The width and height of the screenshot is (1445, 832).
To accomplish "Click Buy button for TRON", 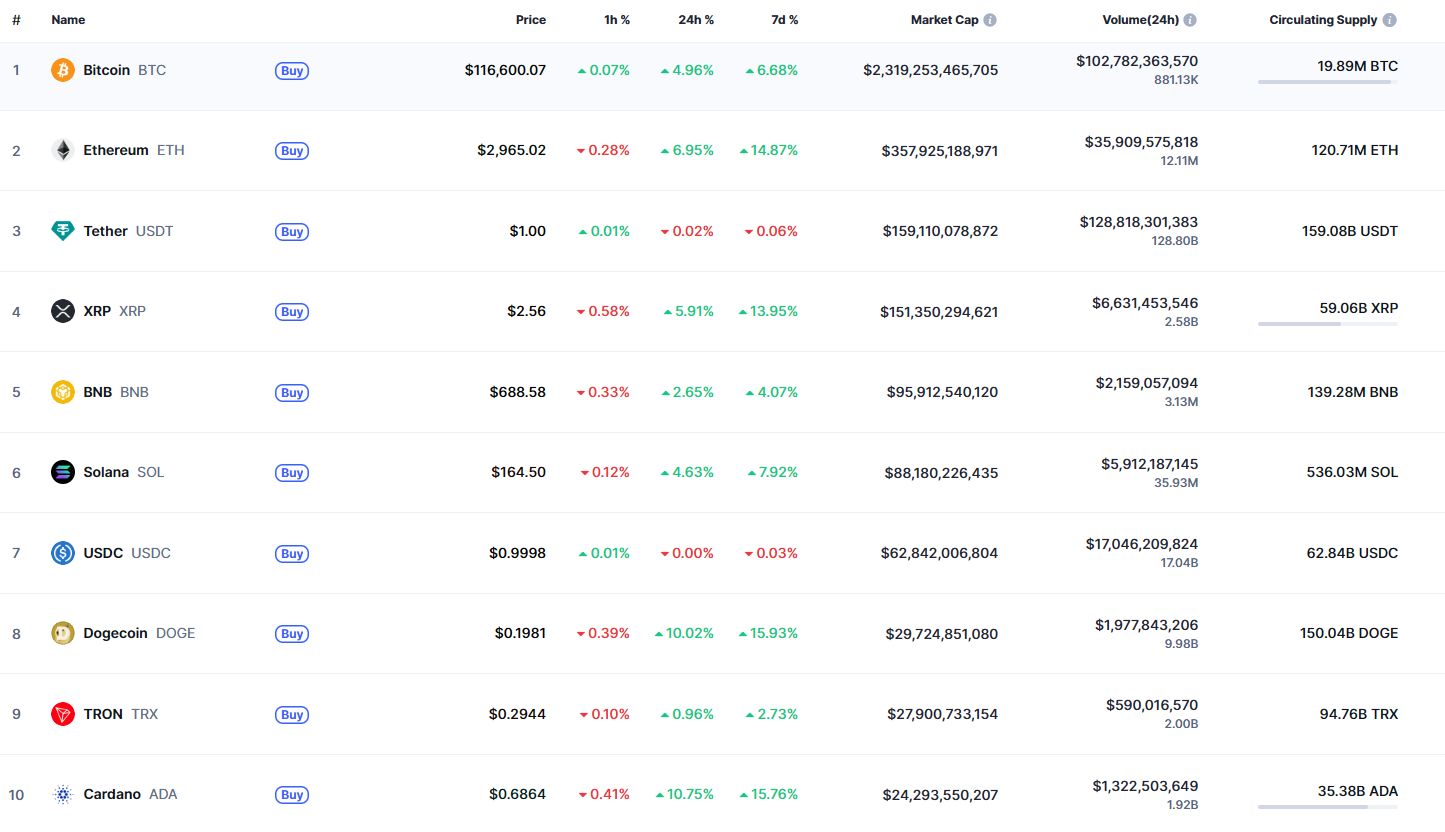I will pyautogui.click(x=292, y=715).
